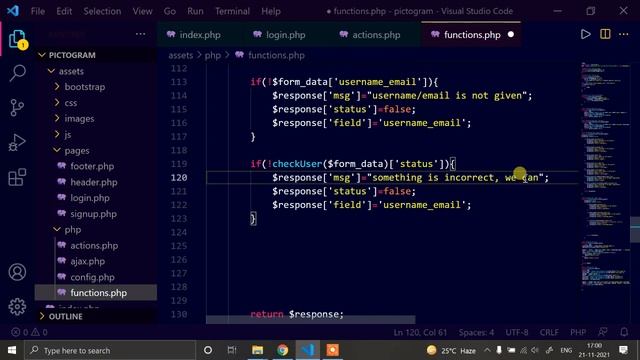This screenshot has width=640, height=360.
Task: Open header.php in the file tree
Action: (93, 182)
